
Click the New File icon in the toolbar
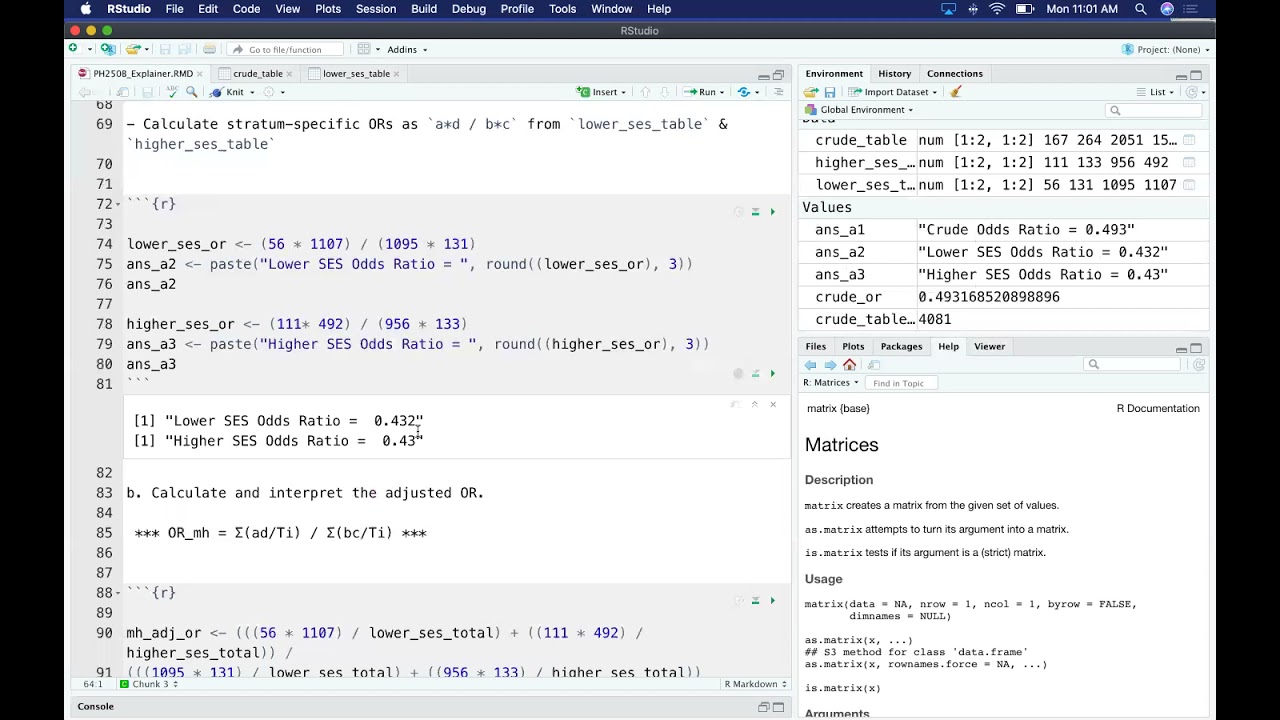click(x=74, y=49)
